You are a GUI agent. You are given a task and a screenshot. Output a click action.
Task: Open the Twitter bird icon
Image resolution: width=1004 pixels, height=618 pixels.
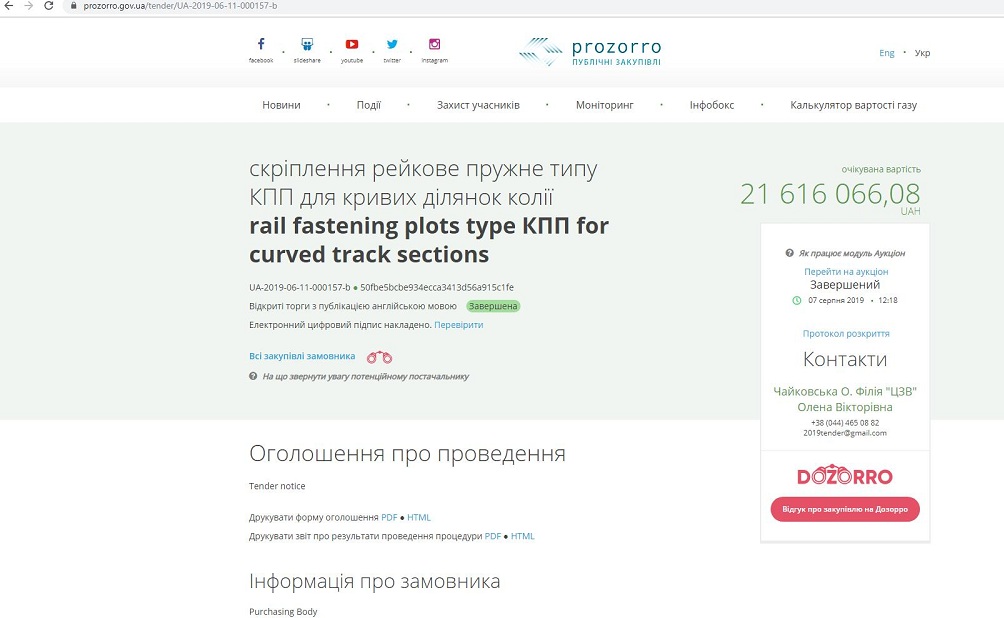click(x=392, y=45)
